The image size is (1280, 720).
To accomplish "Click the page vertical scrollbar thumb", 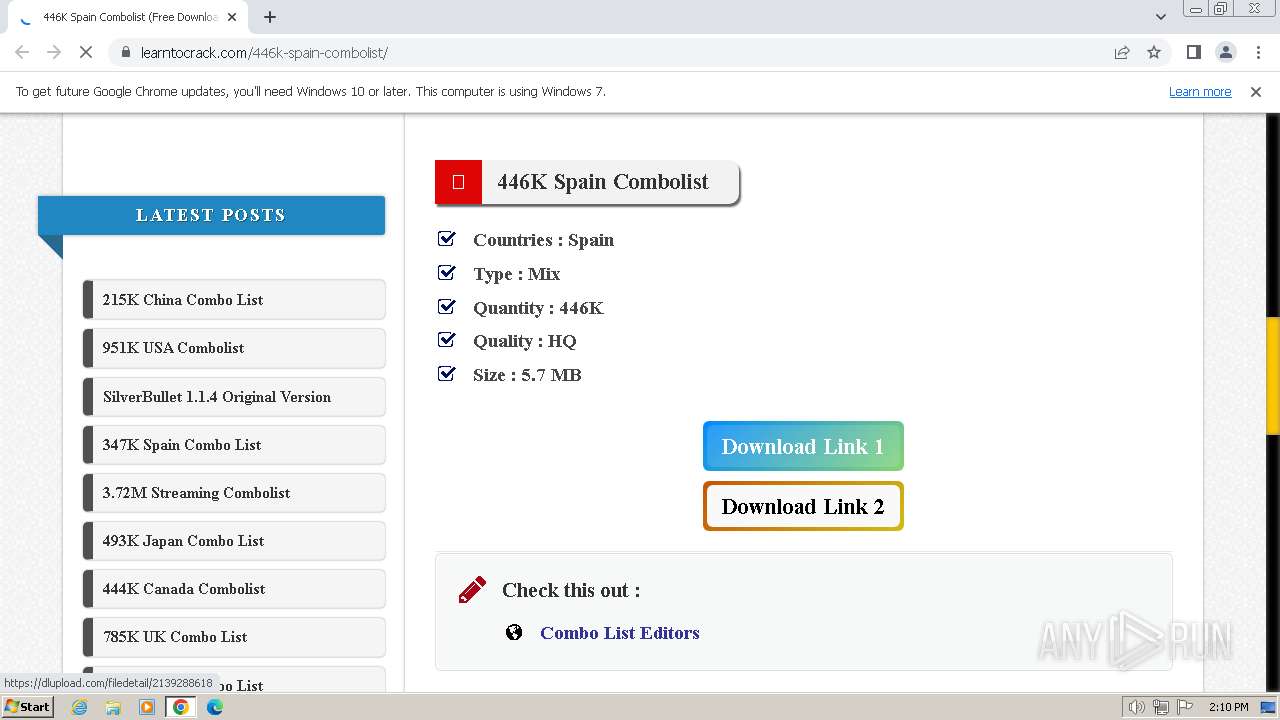I will (1273, 376).
